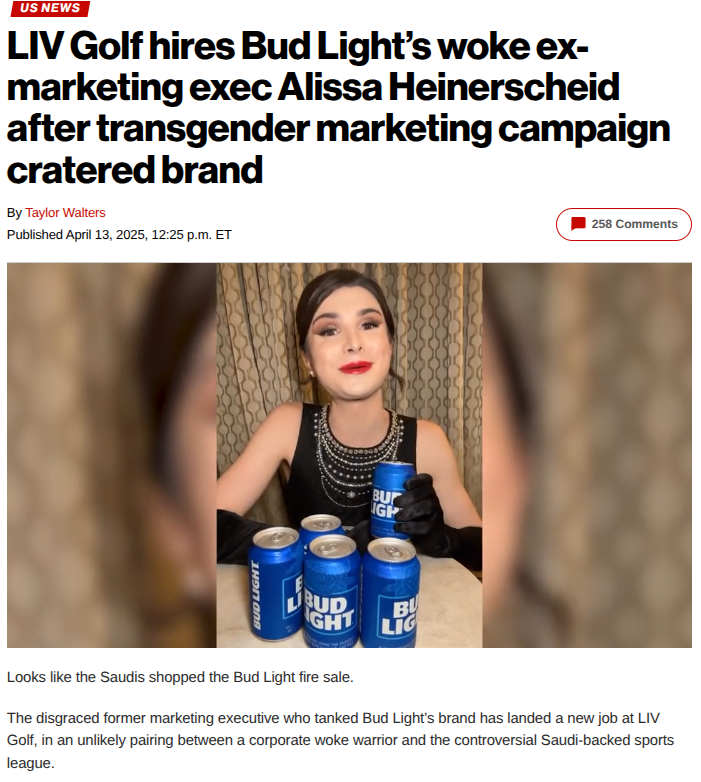Click the article headline about LIV Golf
Screen dimensions: 701x782
pyautogui.click(x=338, y=108)
